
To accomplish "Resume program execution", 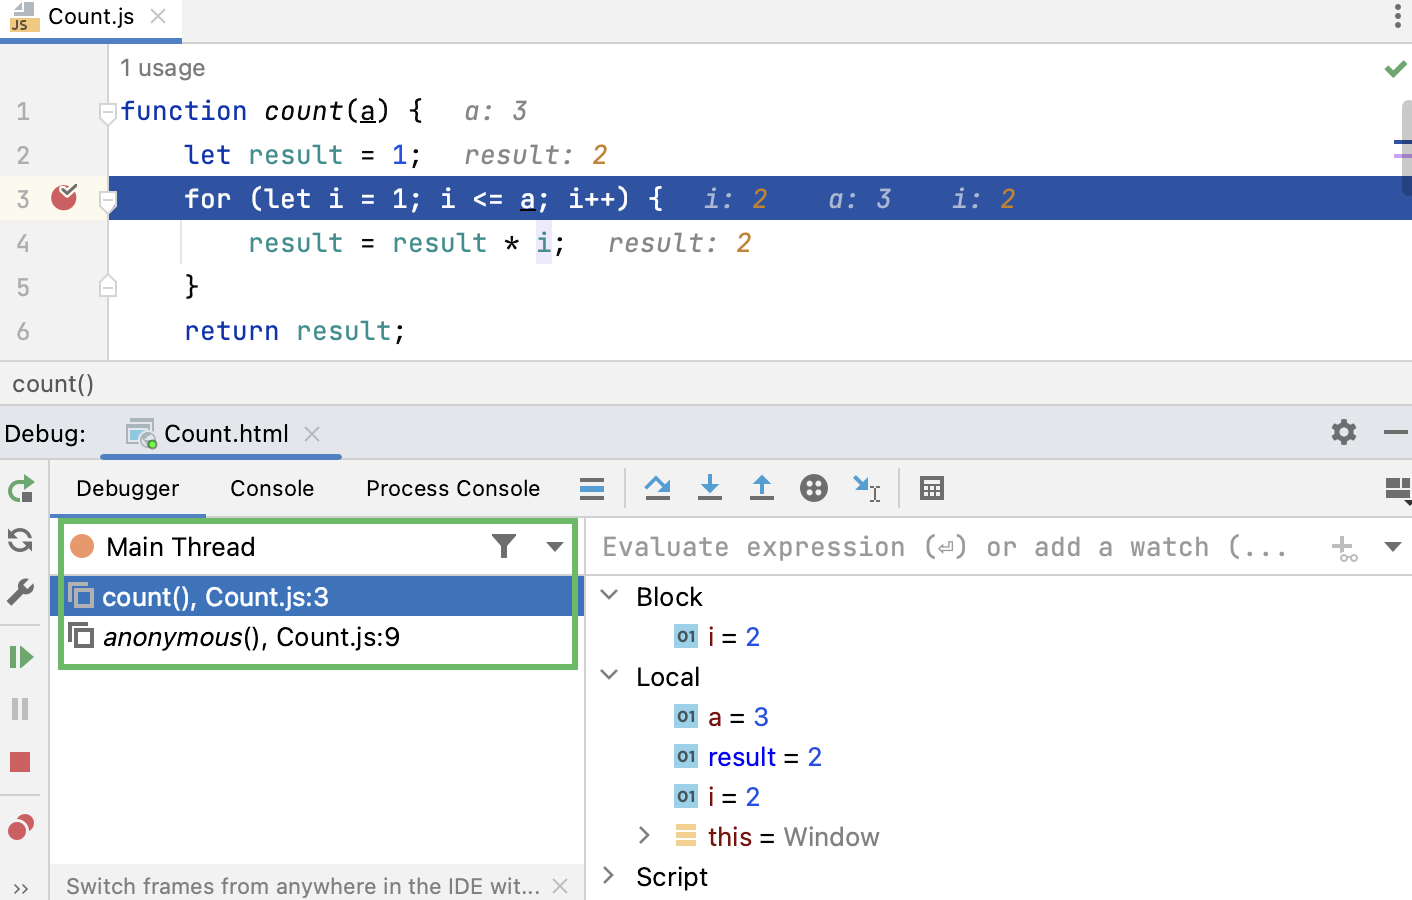I will click(x=21, y=657).
